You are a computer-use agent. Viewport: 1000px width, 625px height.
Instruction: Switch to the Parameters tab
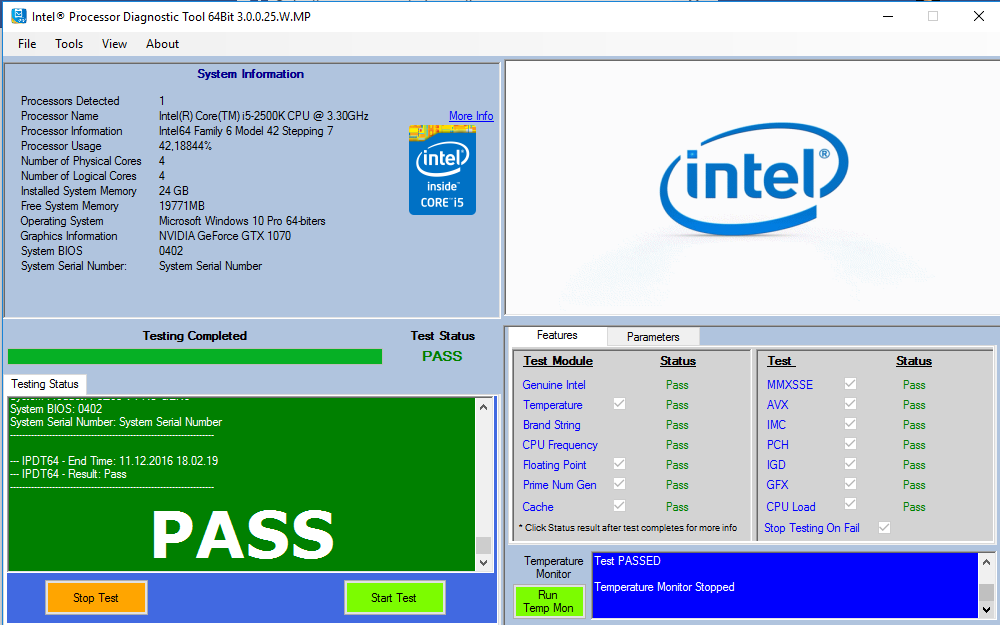tap(653, 337)
